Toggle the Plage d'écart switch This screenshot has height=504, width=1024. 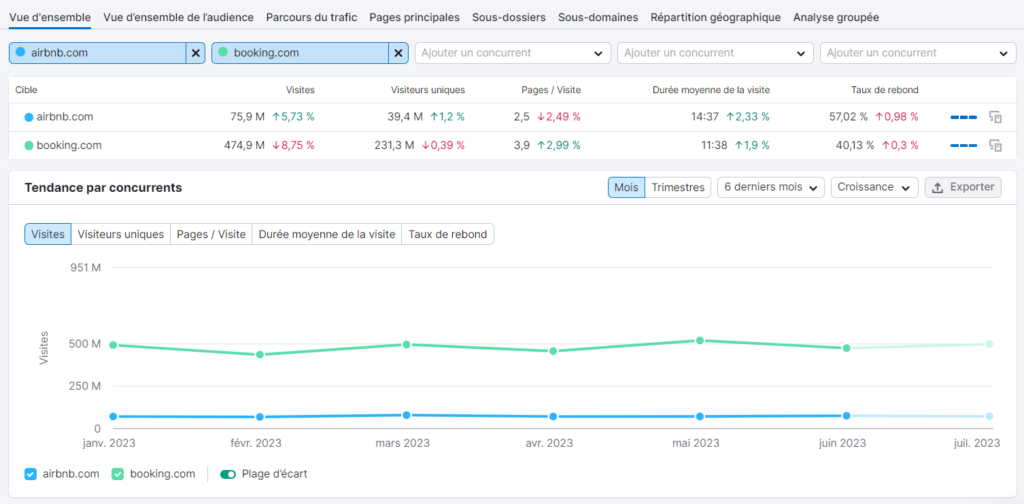pyautogui.click(x=228, y=474)
